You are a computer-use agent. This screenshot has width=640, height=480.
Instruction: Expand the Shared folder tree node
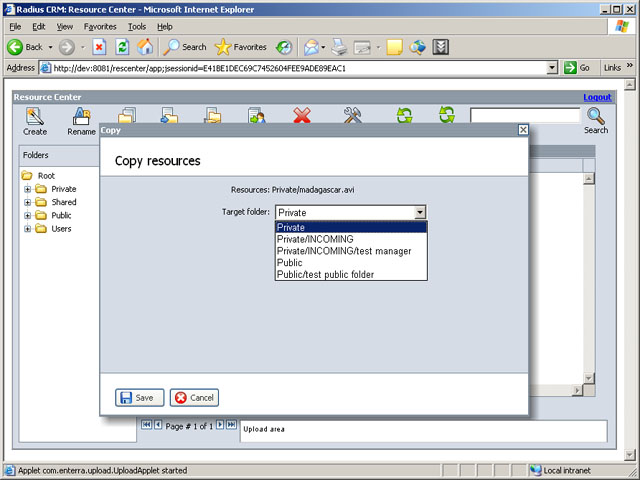[27, 202]
